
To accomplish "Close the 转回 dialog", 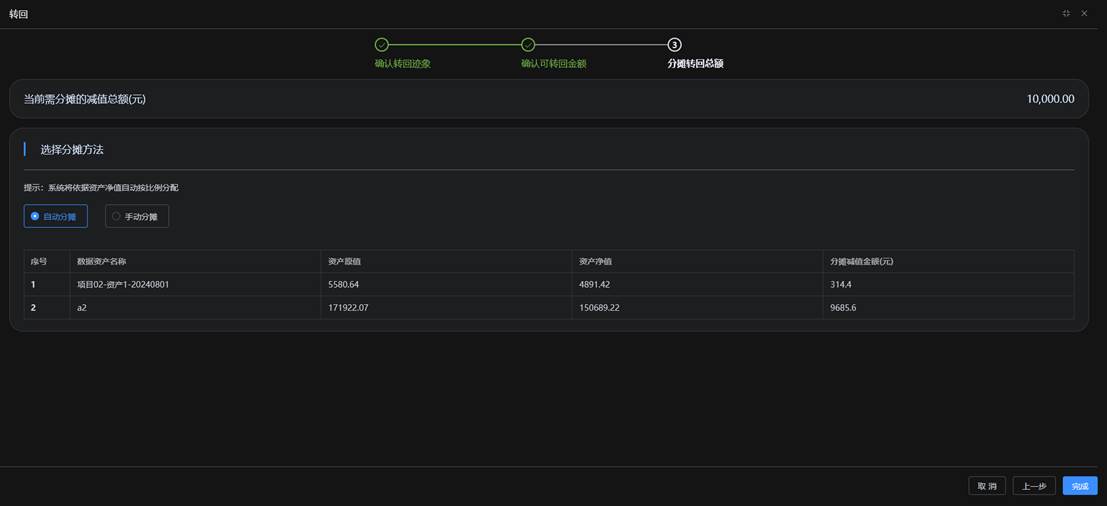I will click(x=1084, y=14).
